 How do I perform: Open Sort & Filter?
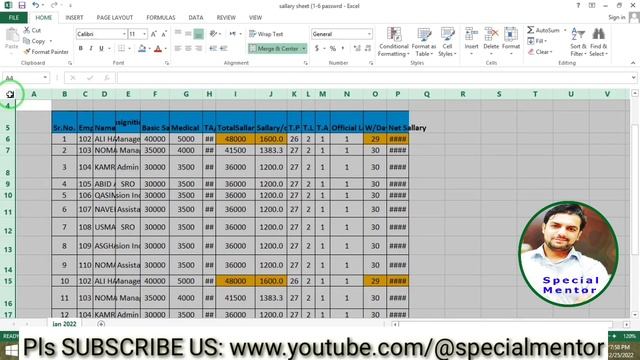pyautogui.click(x=578, y=42)
